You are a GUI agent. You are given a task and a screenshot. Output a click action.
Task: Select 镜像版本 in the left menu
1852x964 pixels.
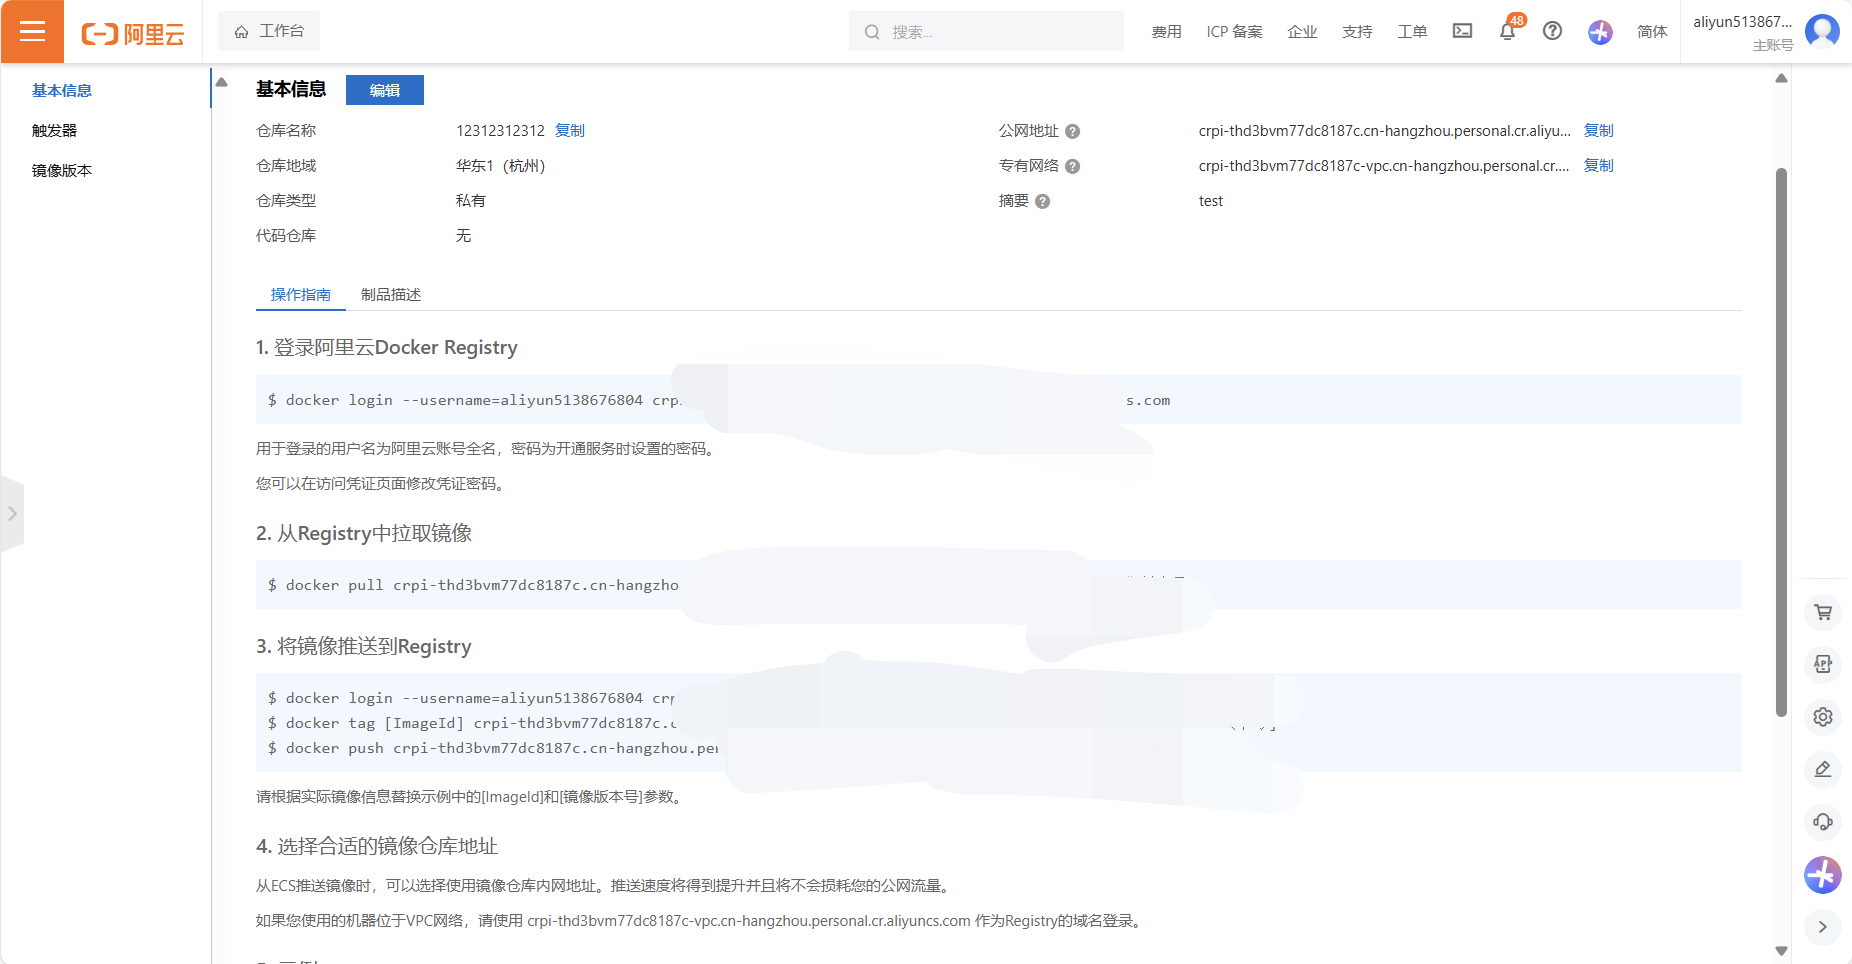(x=62, y=171)
